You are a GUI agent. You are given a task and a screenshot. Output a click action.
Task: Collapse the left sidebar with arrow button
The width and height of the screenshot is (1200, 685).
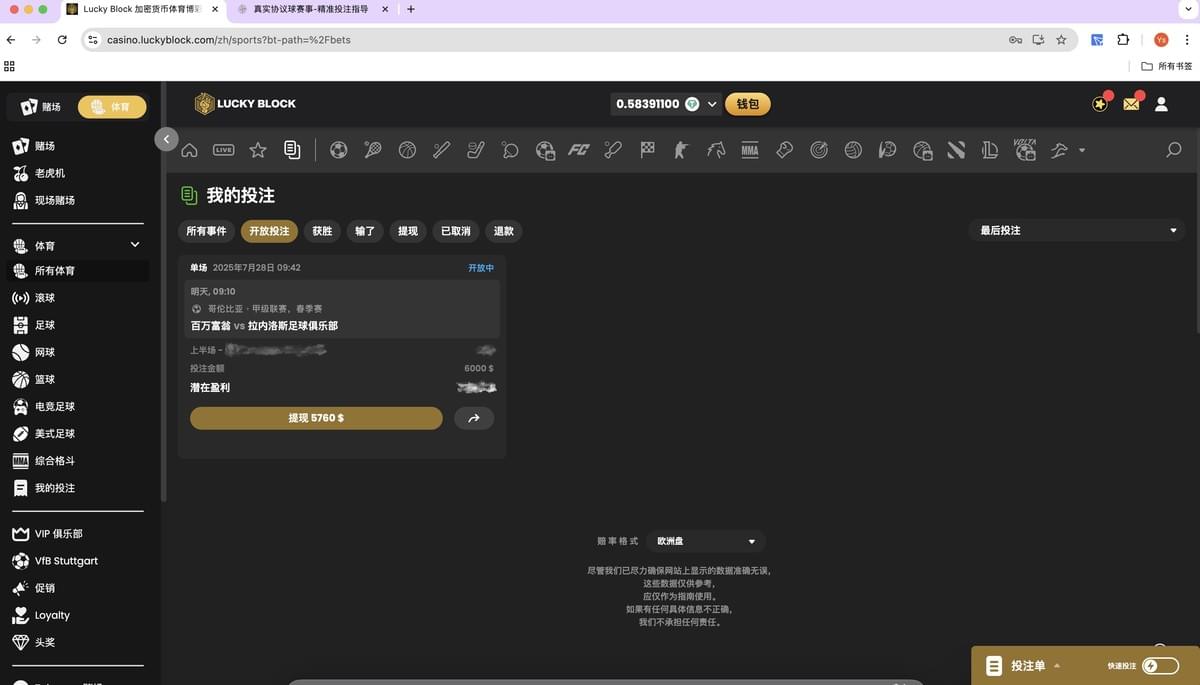tap(167, 139)
